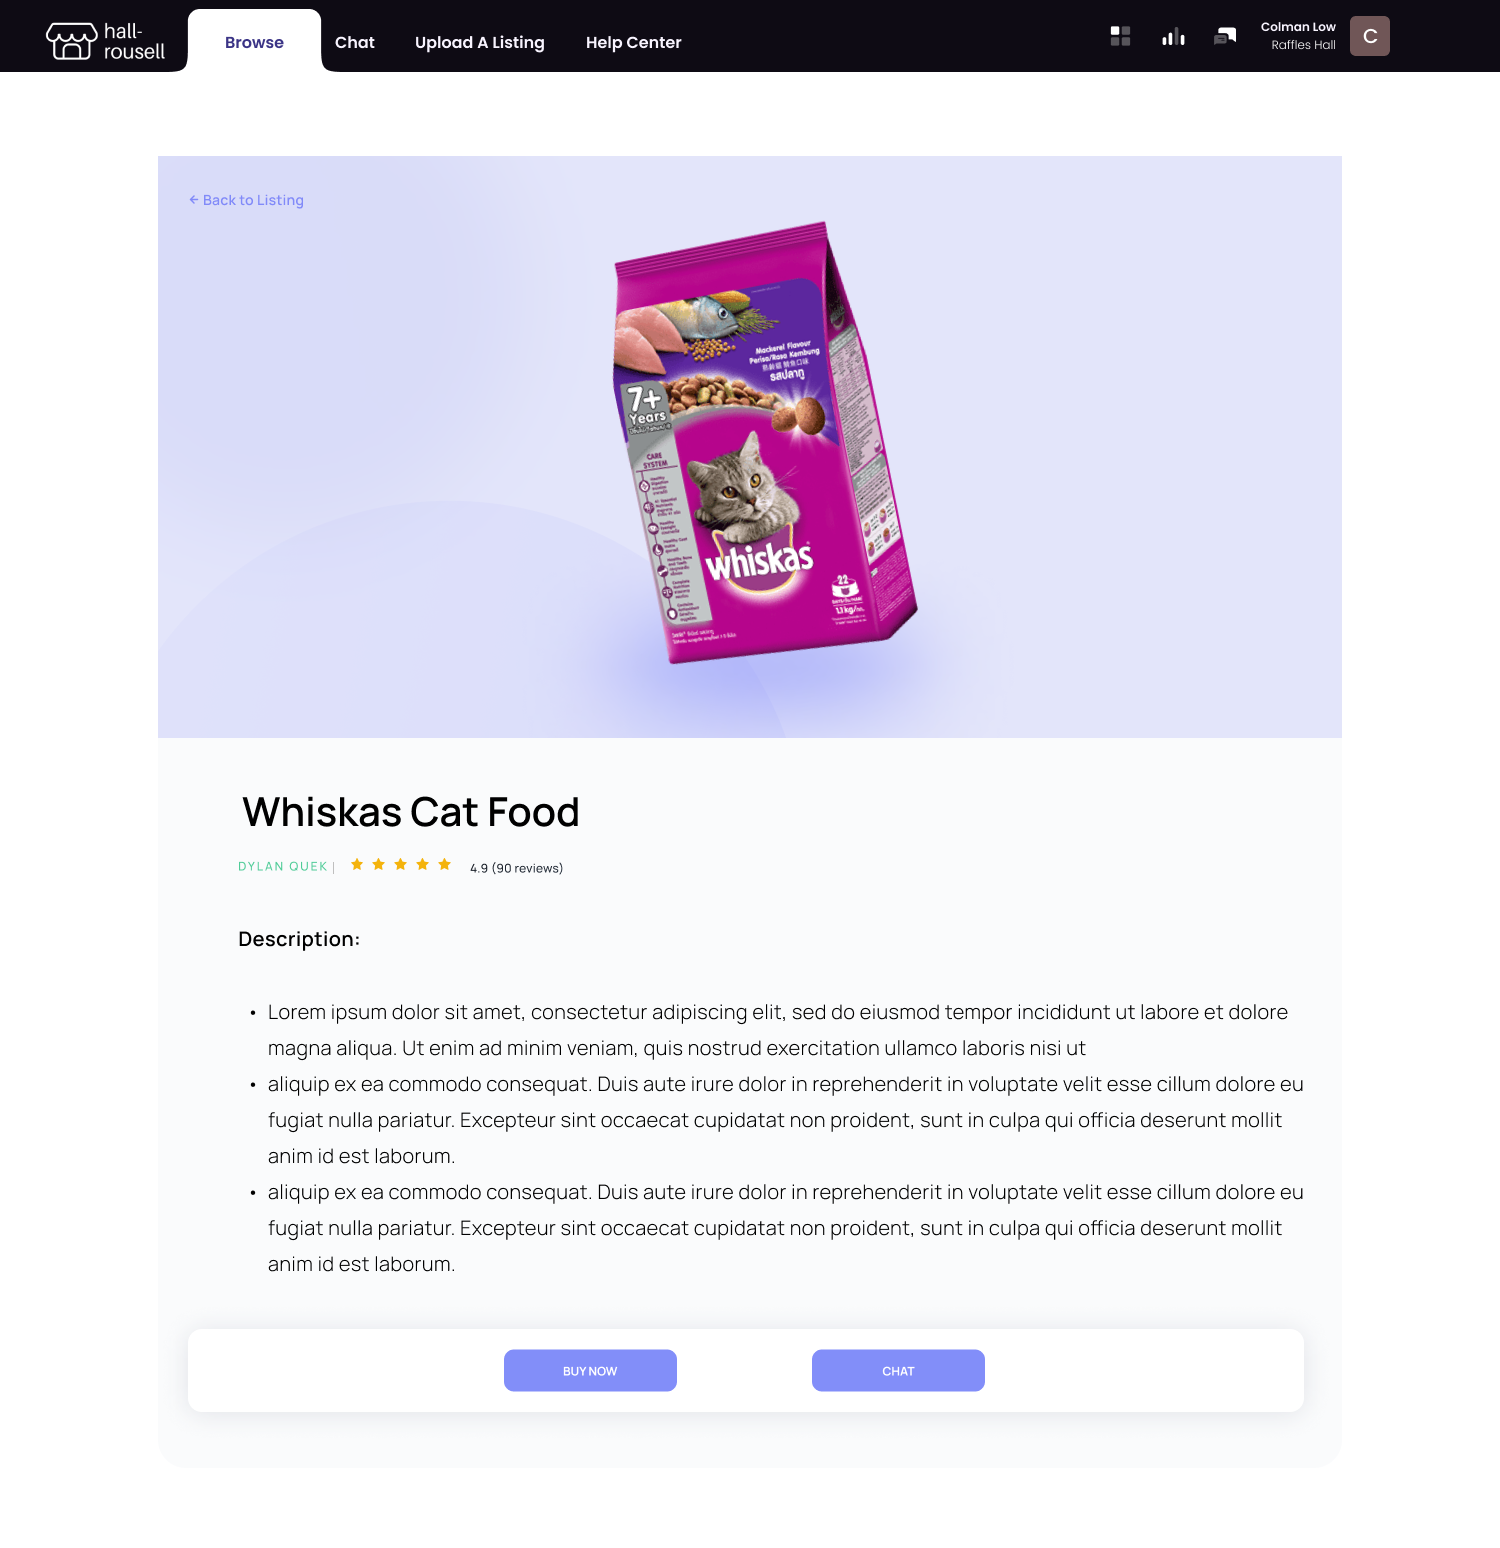Screen dimensions: 1500x1548
Task: Click the hall-rousell shop logo icon
Action: click(x=72, y=41)
